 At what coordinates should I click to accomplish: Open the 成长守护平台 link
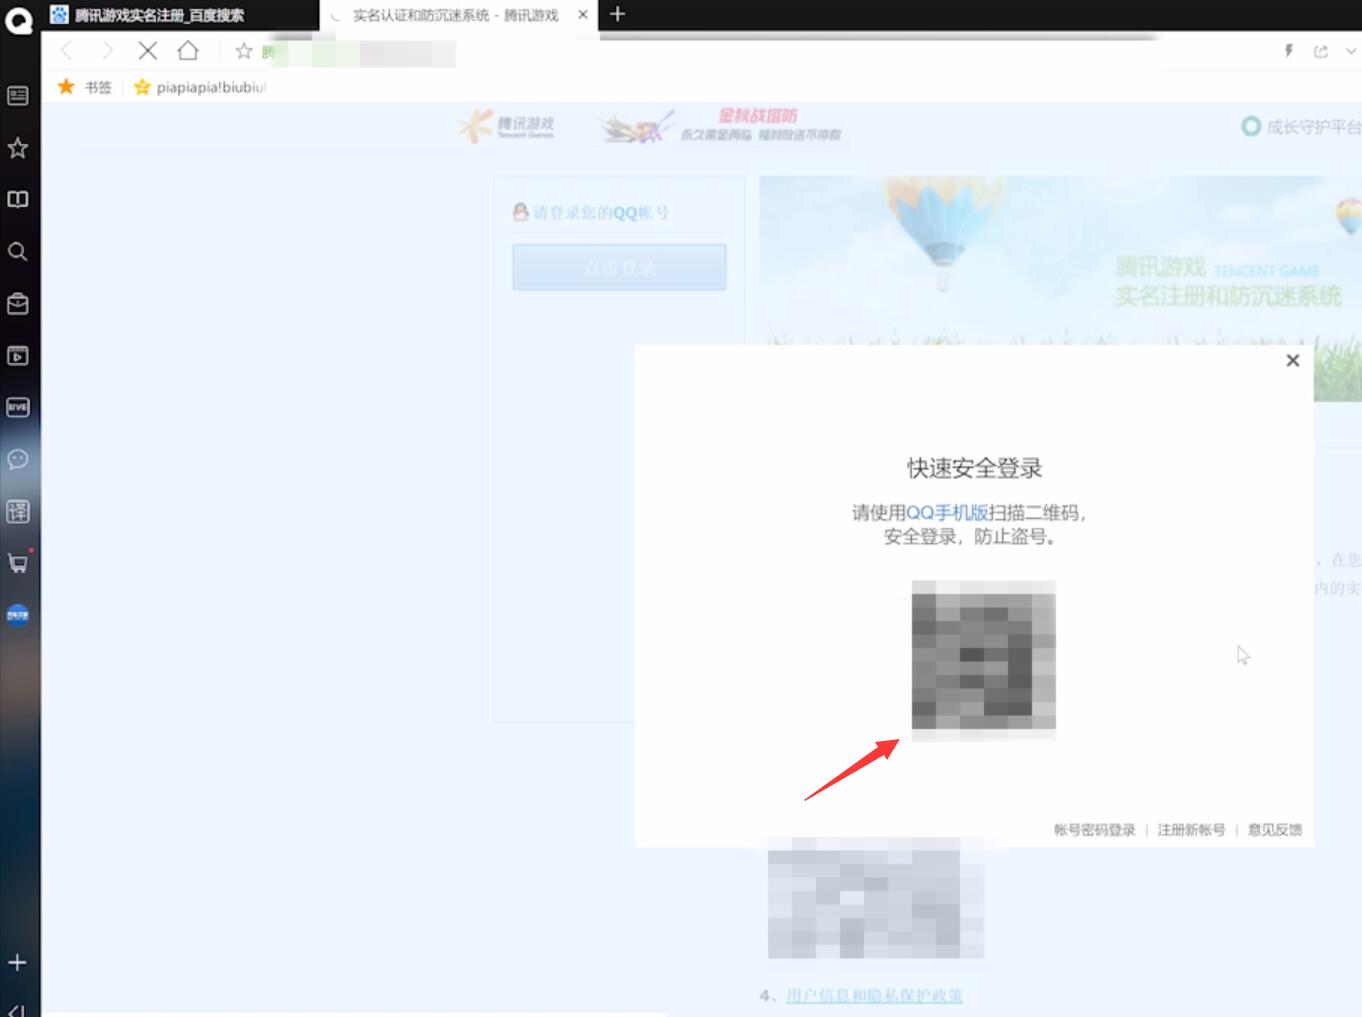click(x=1301, y=127)
